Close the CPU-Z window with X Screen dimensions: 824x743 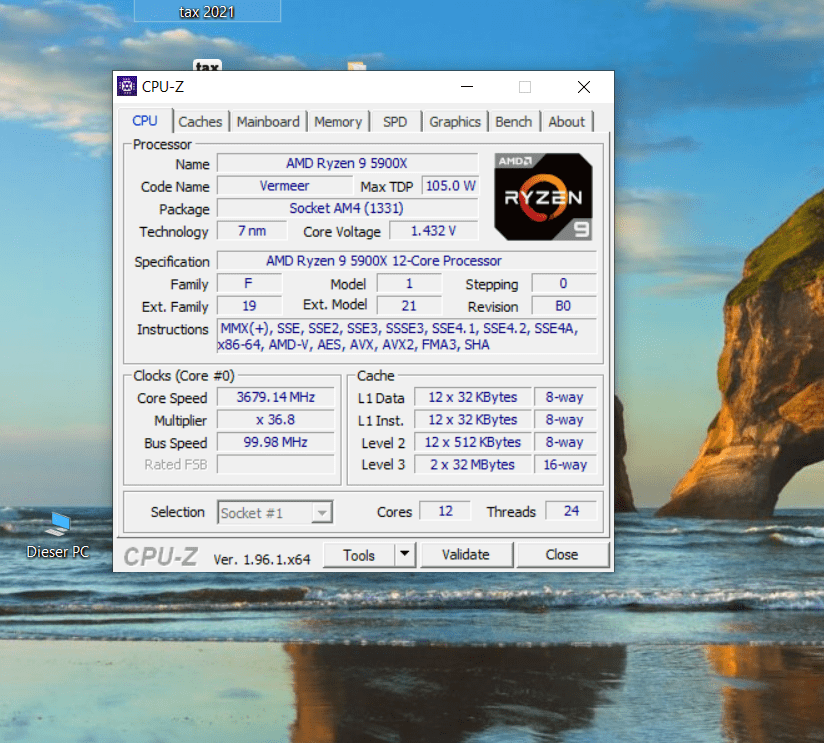584,87
